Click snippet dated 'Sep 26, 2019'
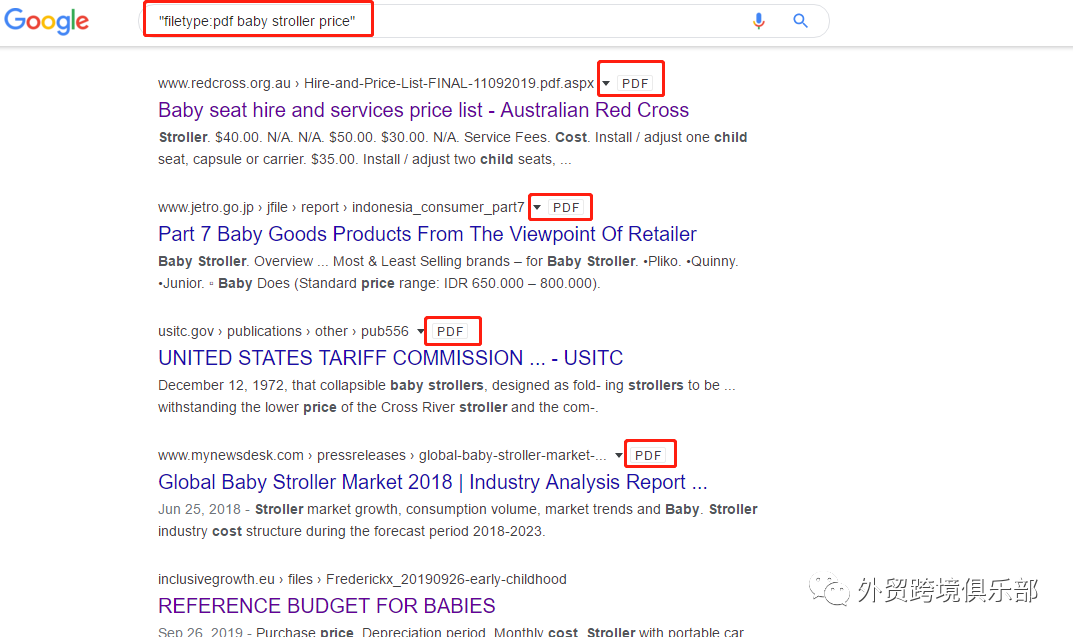Image resolution: width=1073 pixels, height=637 pixels. (x=451, y=631)
